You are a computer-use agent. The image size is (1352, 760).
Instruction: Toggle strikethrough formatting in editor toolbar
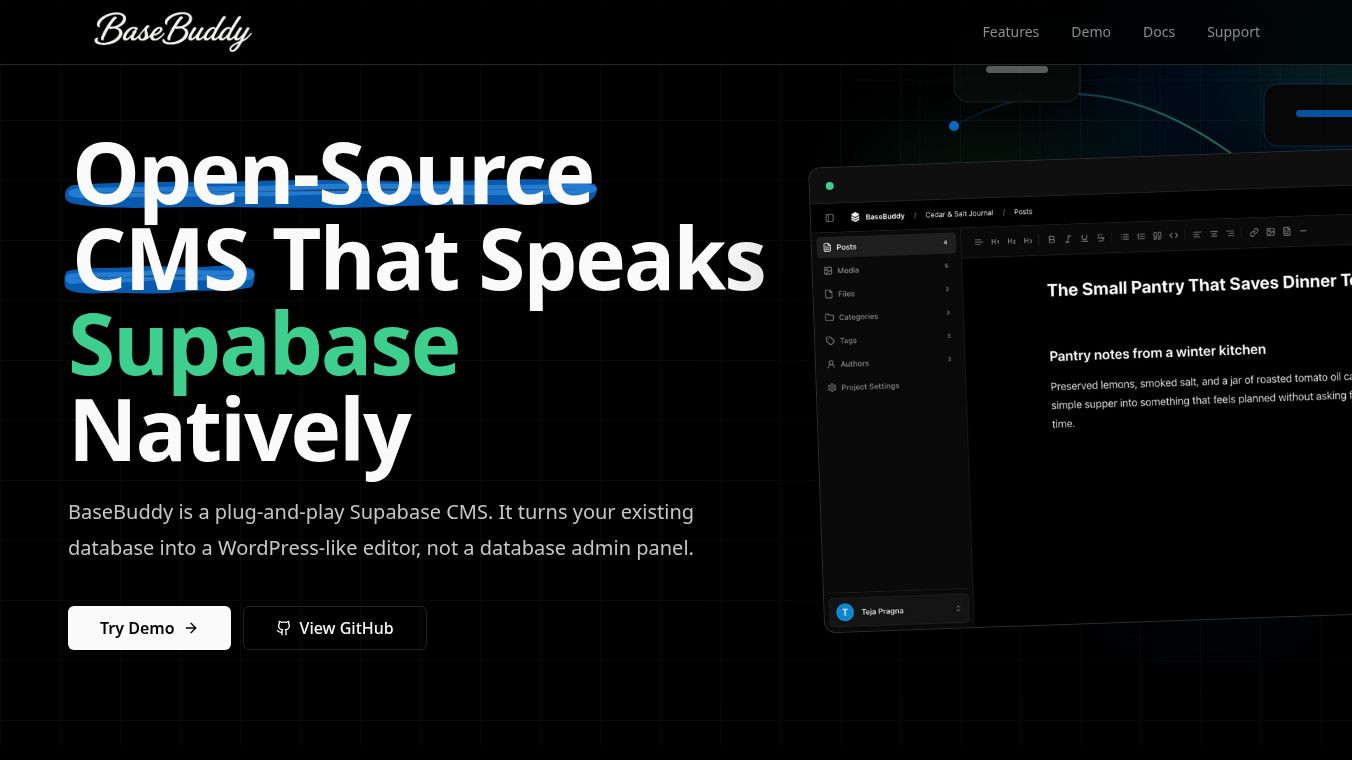click(x=1101, y=238)
